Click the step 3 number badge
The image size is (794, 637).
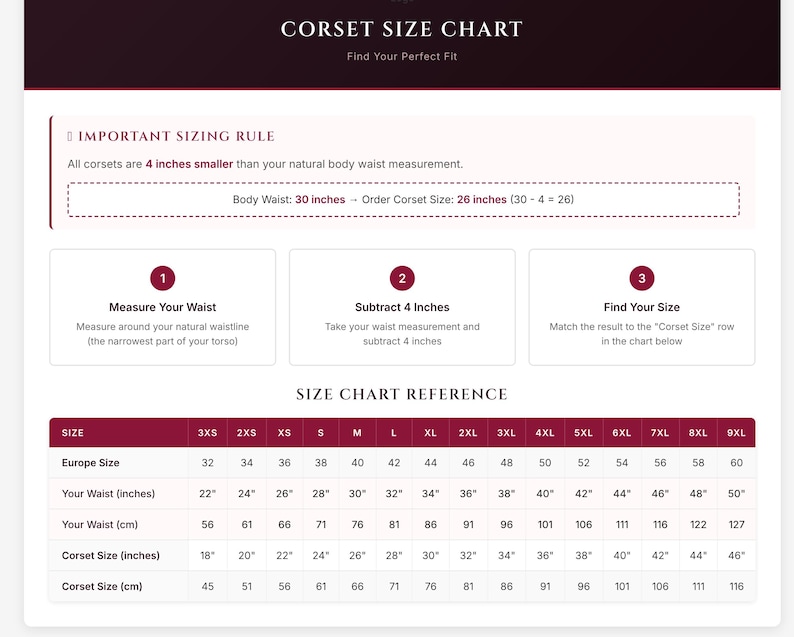(642, 278)
